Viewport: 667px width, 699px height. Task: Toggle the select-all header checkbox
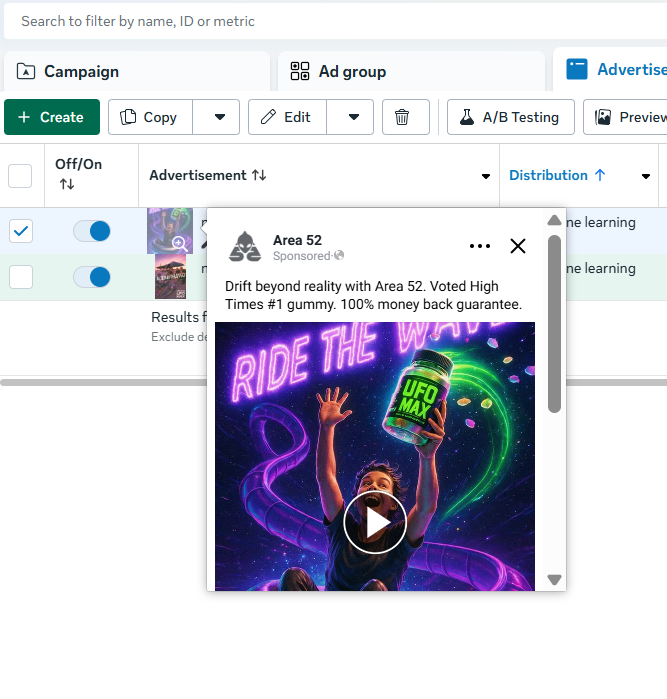click(20, 176)
